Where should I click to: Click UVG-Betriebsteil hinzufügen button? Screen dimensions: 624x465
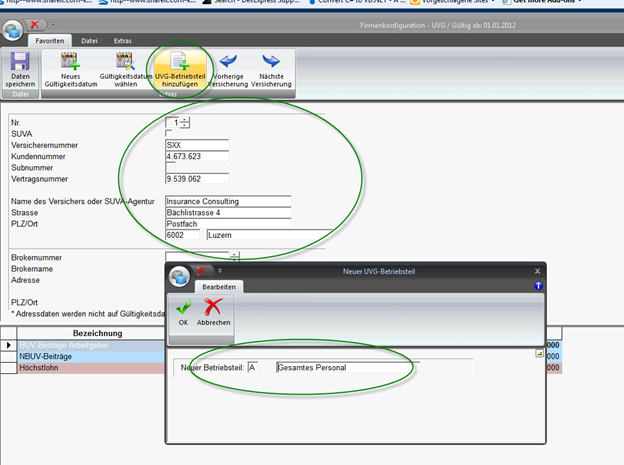click(x=181, y=64)
